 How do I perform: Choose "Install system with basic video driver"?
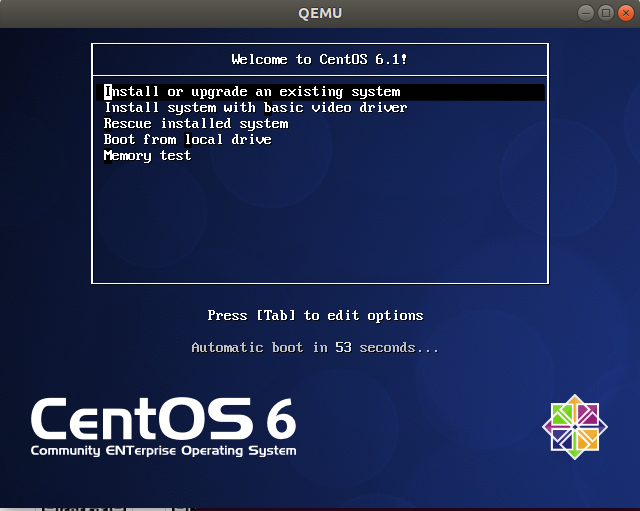[x=256, y=108]
